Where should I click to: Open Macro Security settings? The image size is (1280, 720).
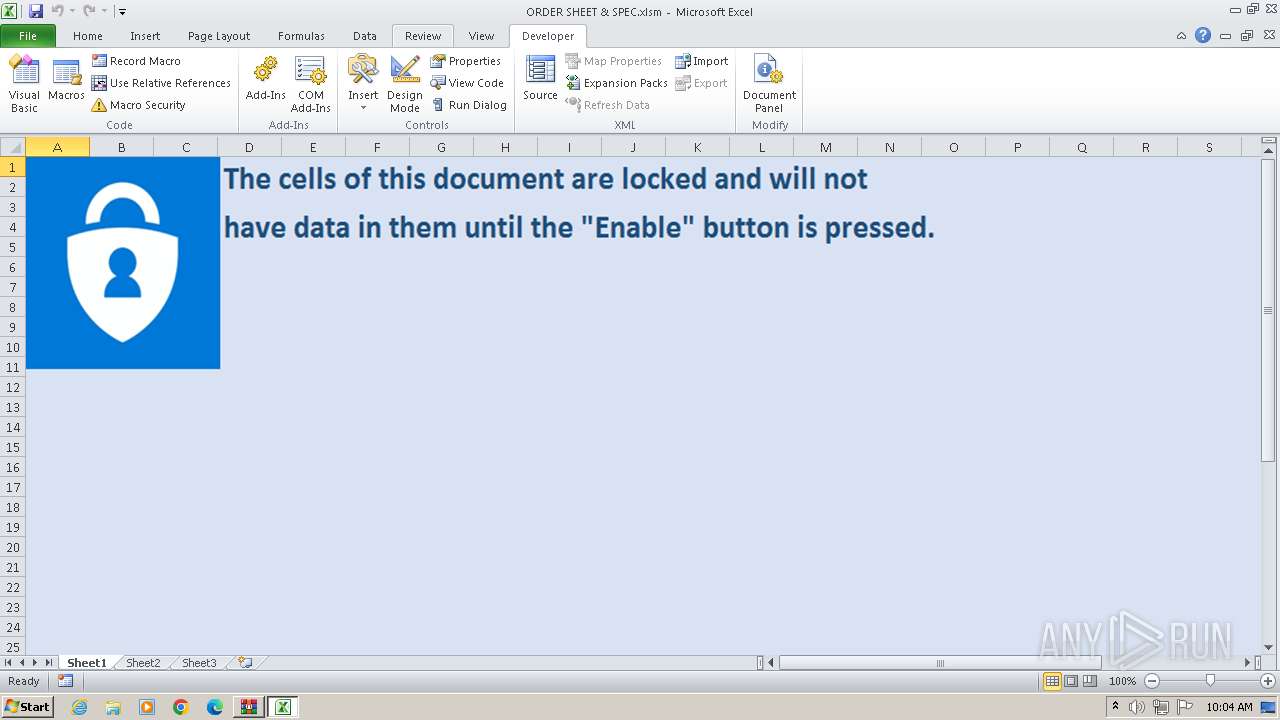click(138, 105)
